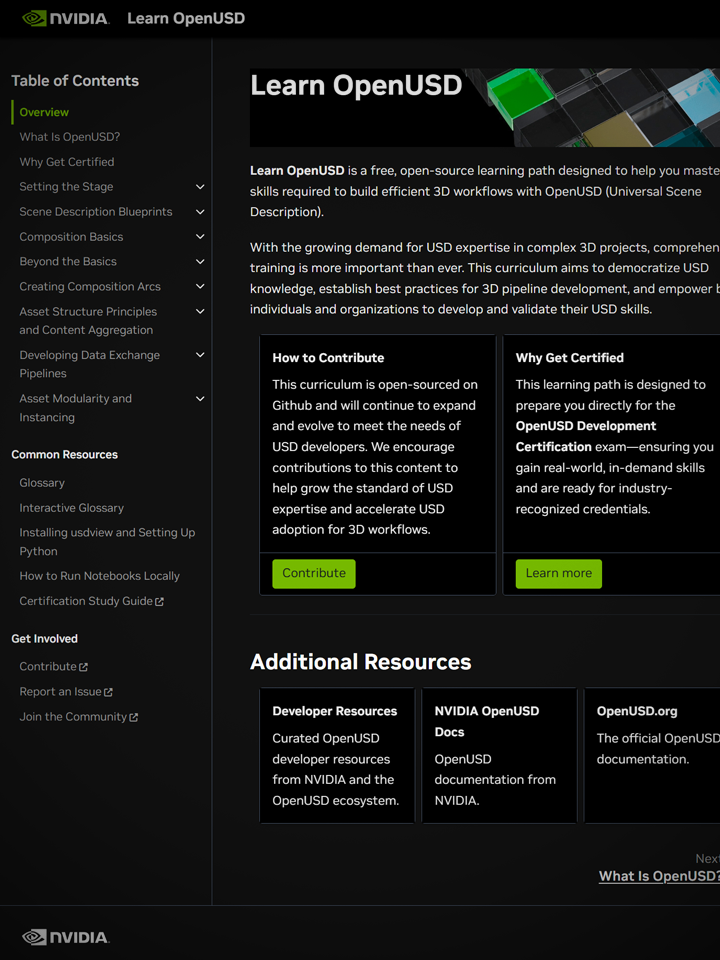Click external link icon beside Report an Issue
Viewport: 720px width, 960px height.
tap(108, 692)
